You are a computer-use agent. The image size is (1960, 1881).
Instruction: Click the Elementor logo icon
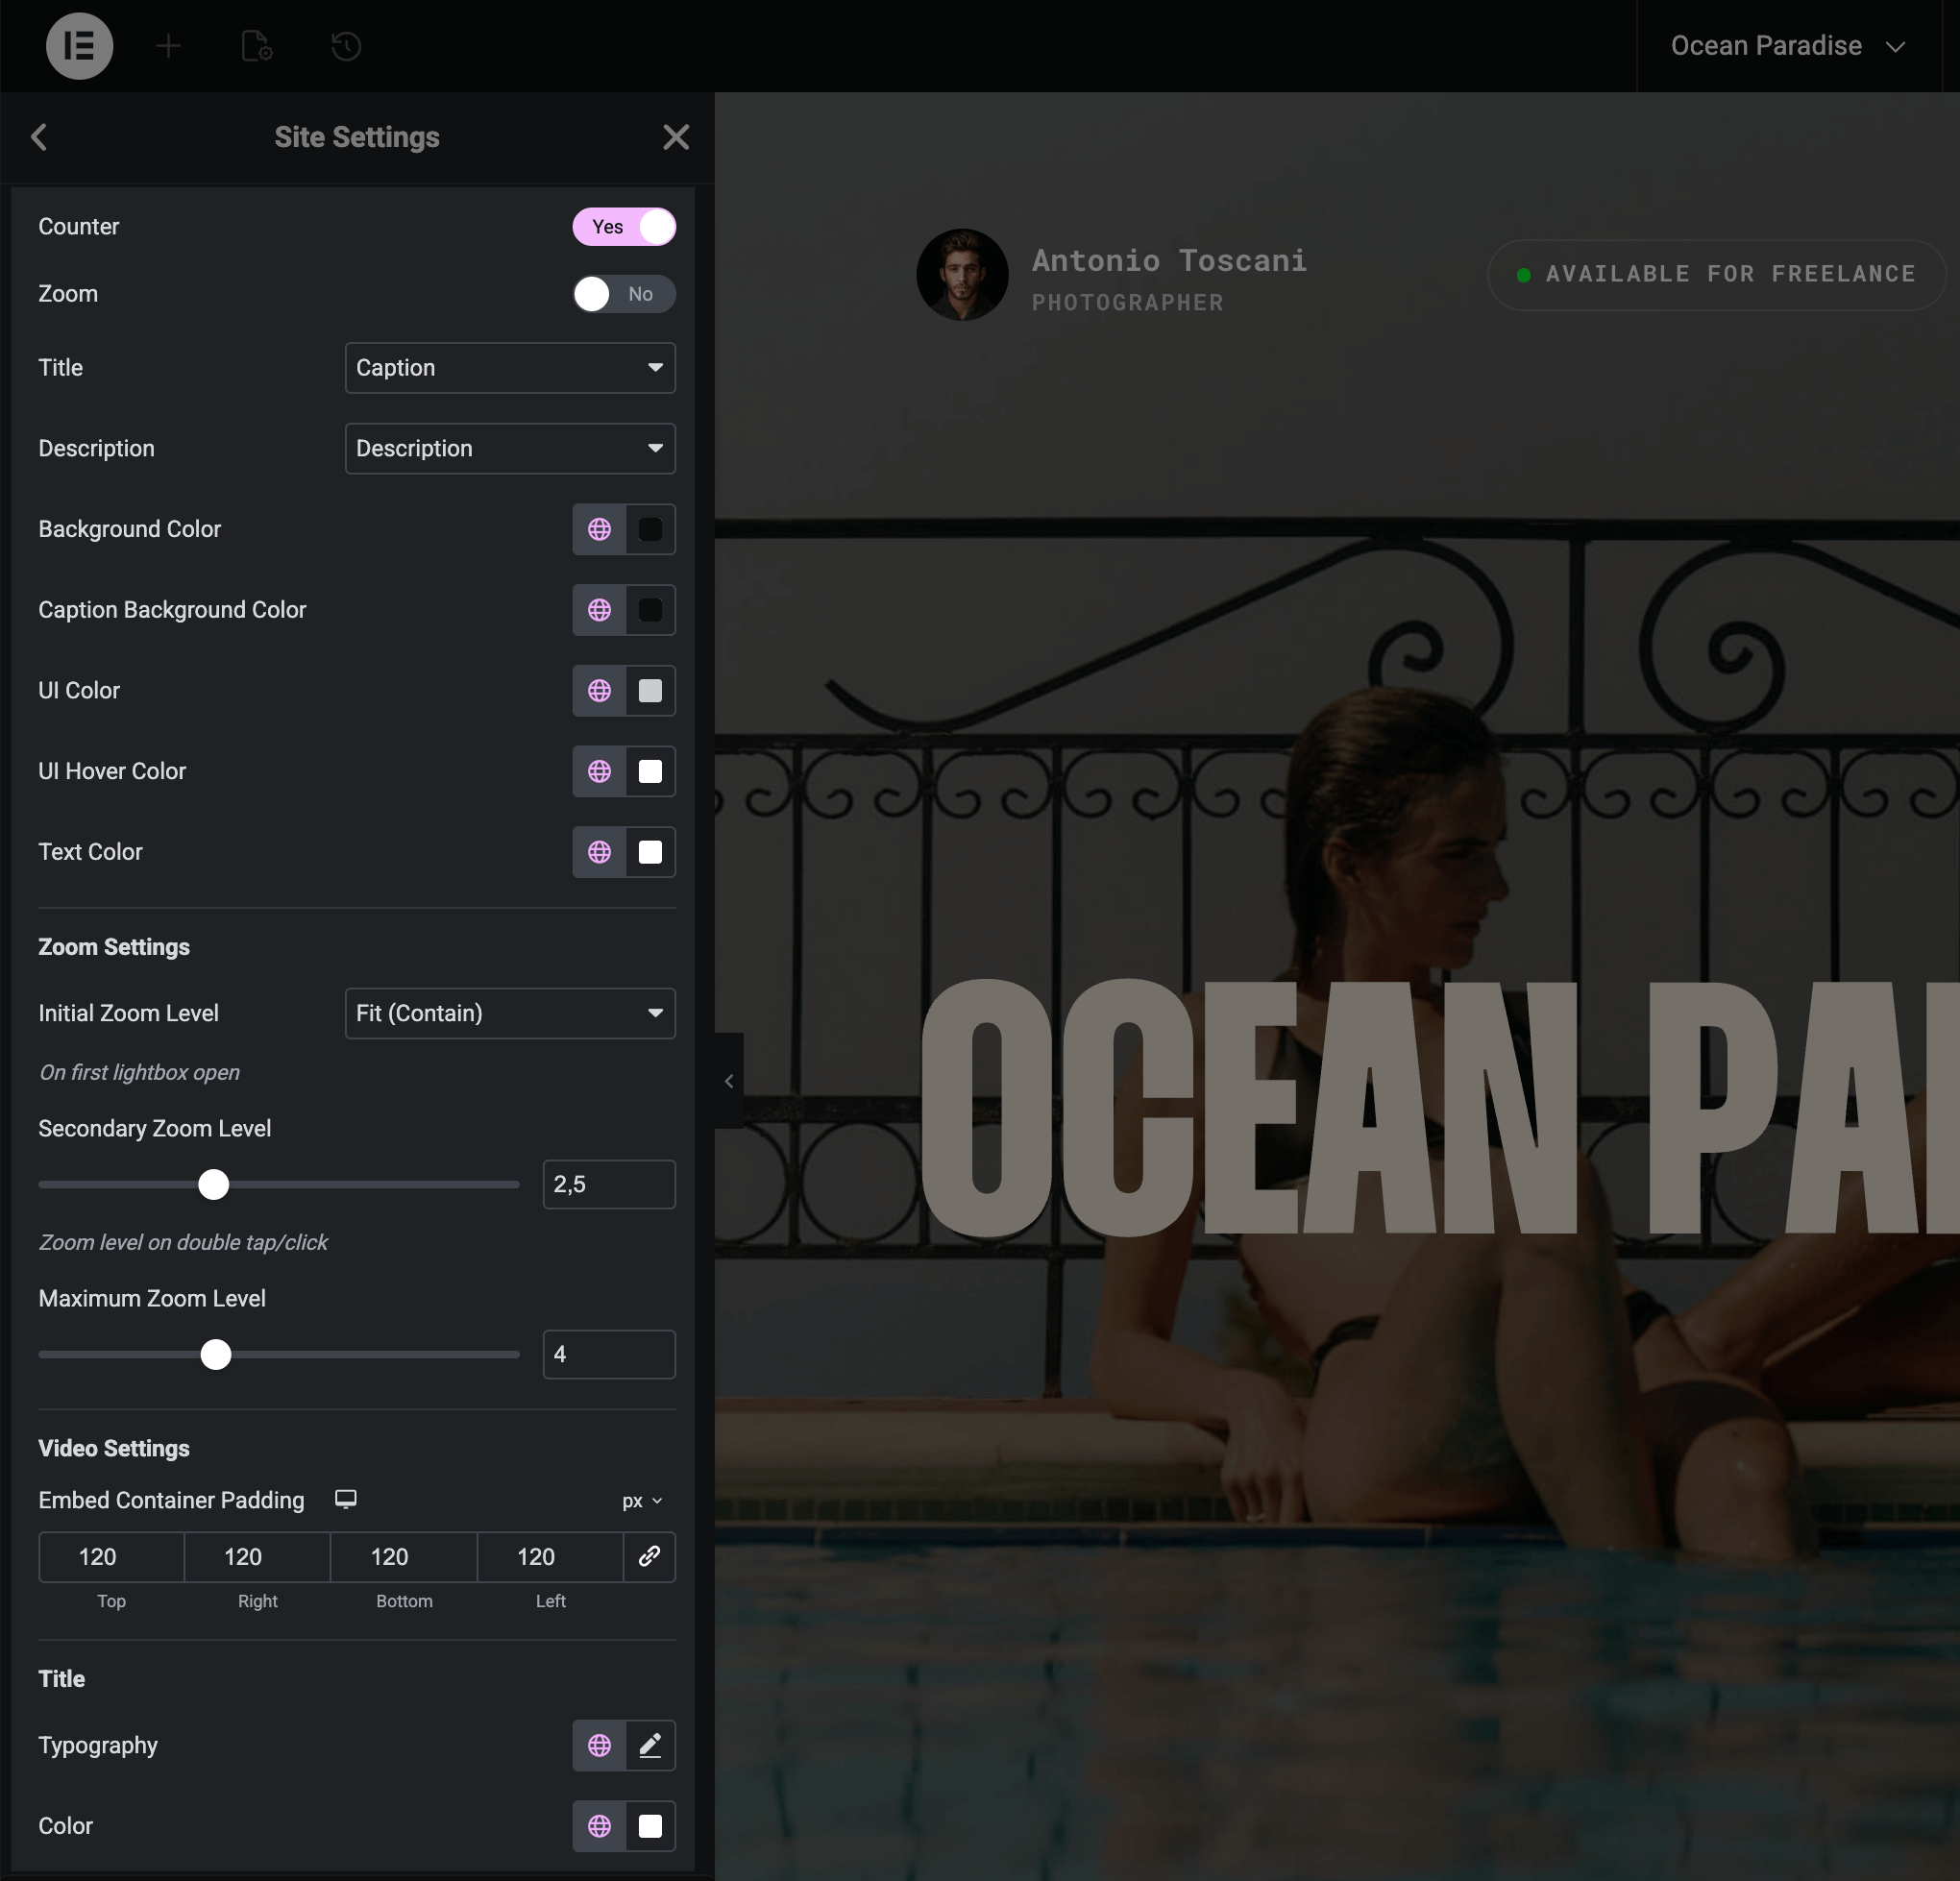[x=79, y=46]
